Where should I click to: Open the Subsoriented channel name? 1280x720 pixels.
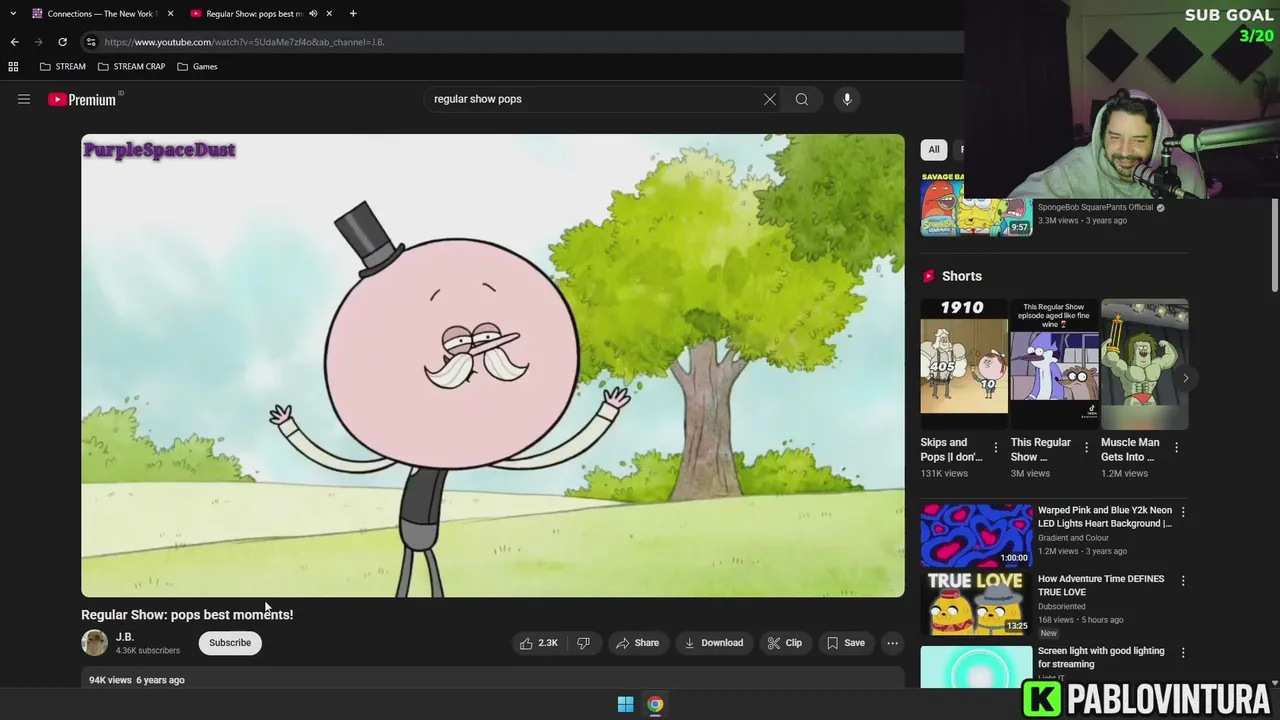point(1062,606)
